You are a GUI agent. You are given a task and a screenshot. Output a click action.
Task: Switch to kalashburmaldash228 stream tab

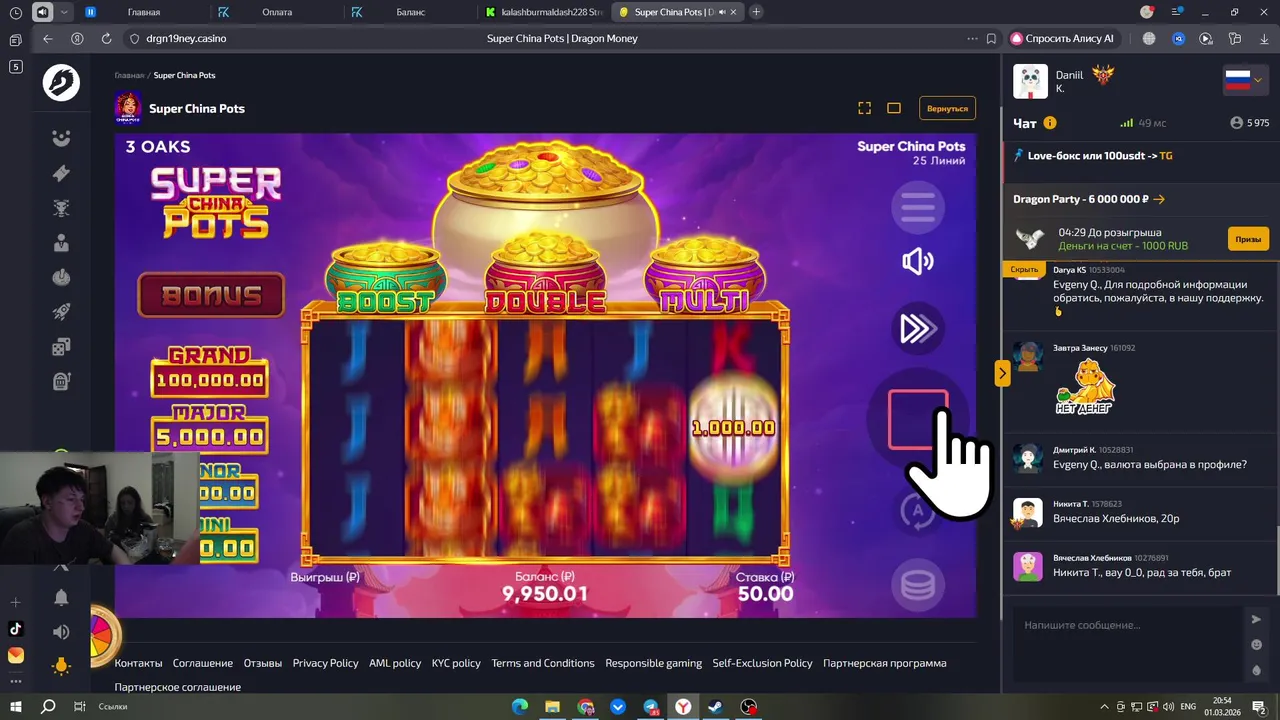point(541,12)
